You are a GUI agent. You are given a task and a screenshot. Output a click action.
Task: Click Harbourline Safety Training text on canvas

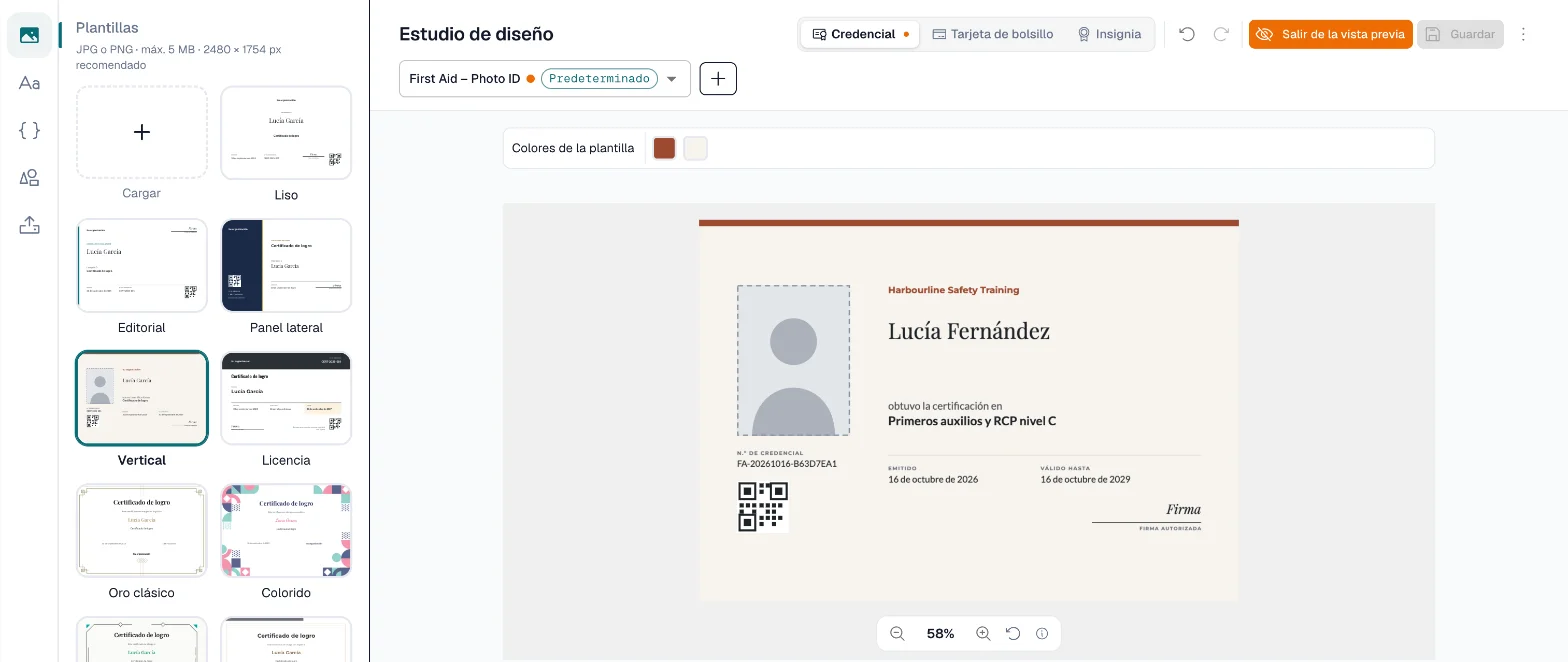[x=954, y=290]
